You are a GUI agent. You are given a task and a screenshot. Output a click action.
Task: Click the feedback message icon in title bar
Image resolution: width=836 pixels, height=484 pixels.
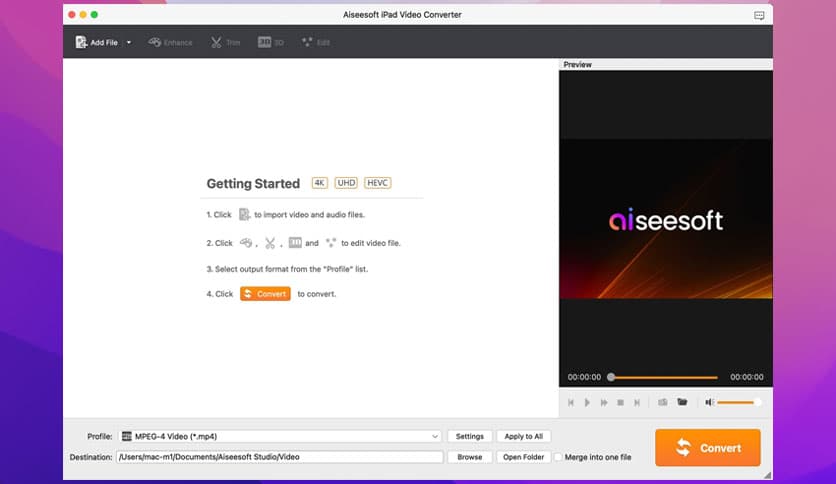759,15
